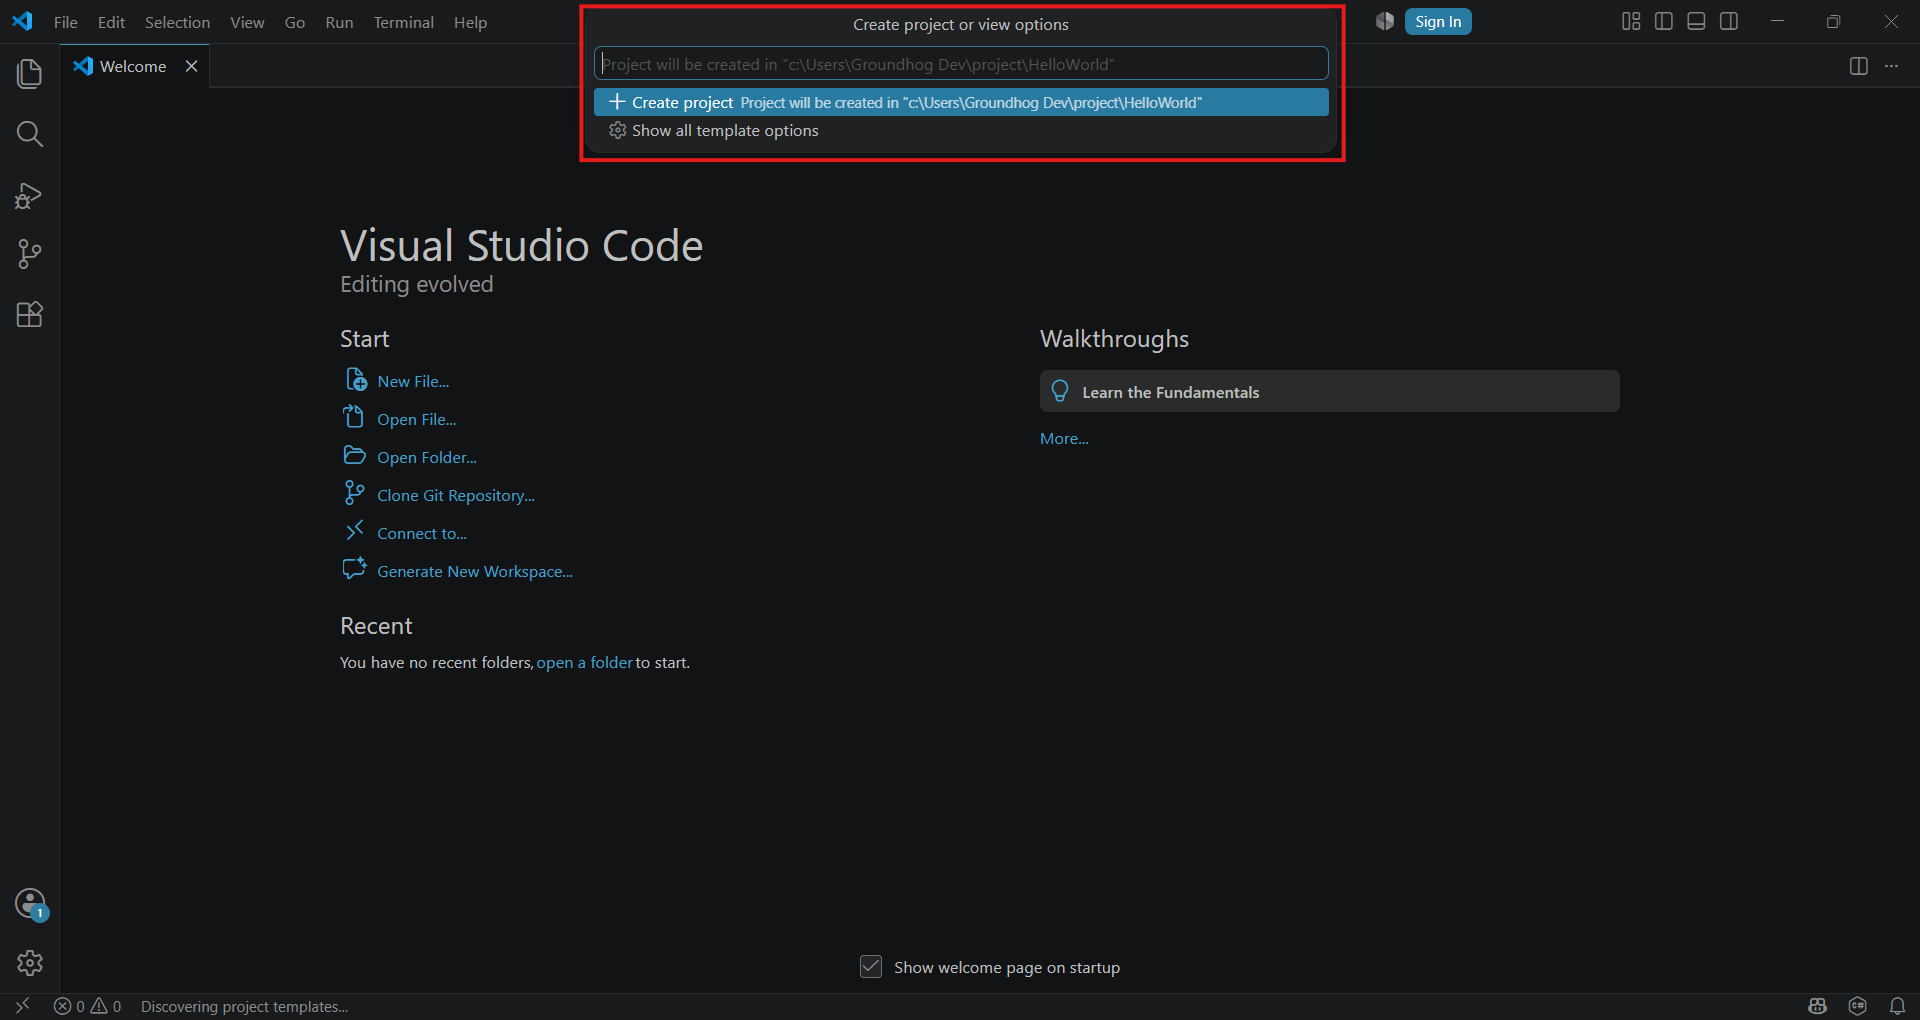Image resolution: width=1920 pixels, height=1020 pixels.
Task: Click the Sign In button
Action: coord(1438,22)
